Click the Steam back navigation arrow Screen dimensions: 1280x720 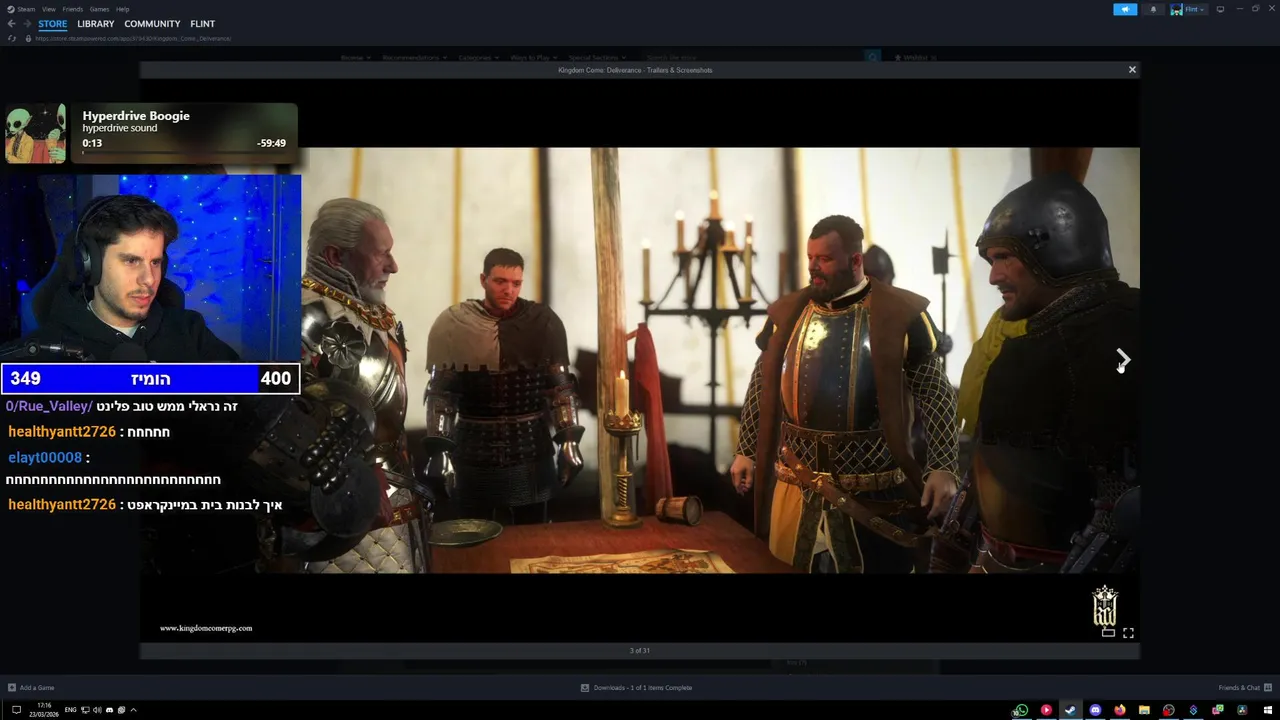(x=11, y=24)
